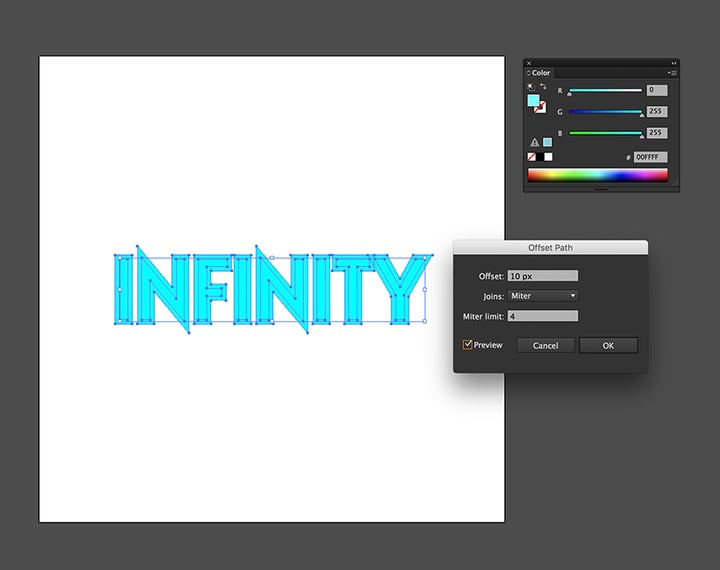Click the G value field showing 255
This screenshot has height=570, width=720.
coord(657,111)
